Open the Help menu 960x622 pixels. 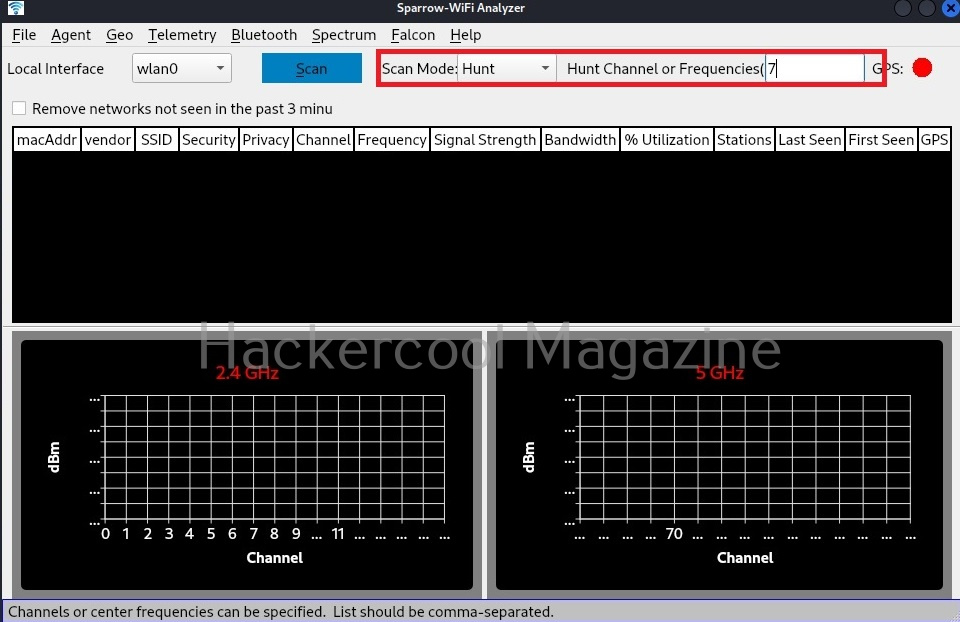465,35
